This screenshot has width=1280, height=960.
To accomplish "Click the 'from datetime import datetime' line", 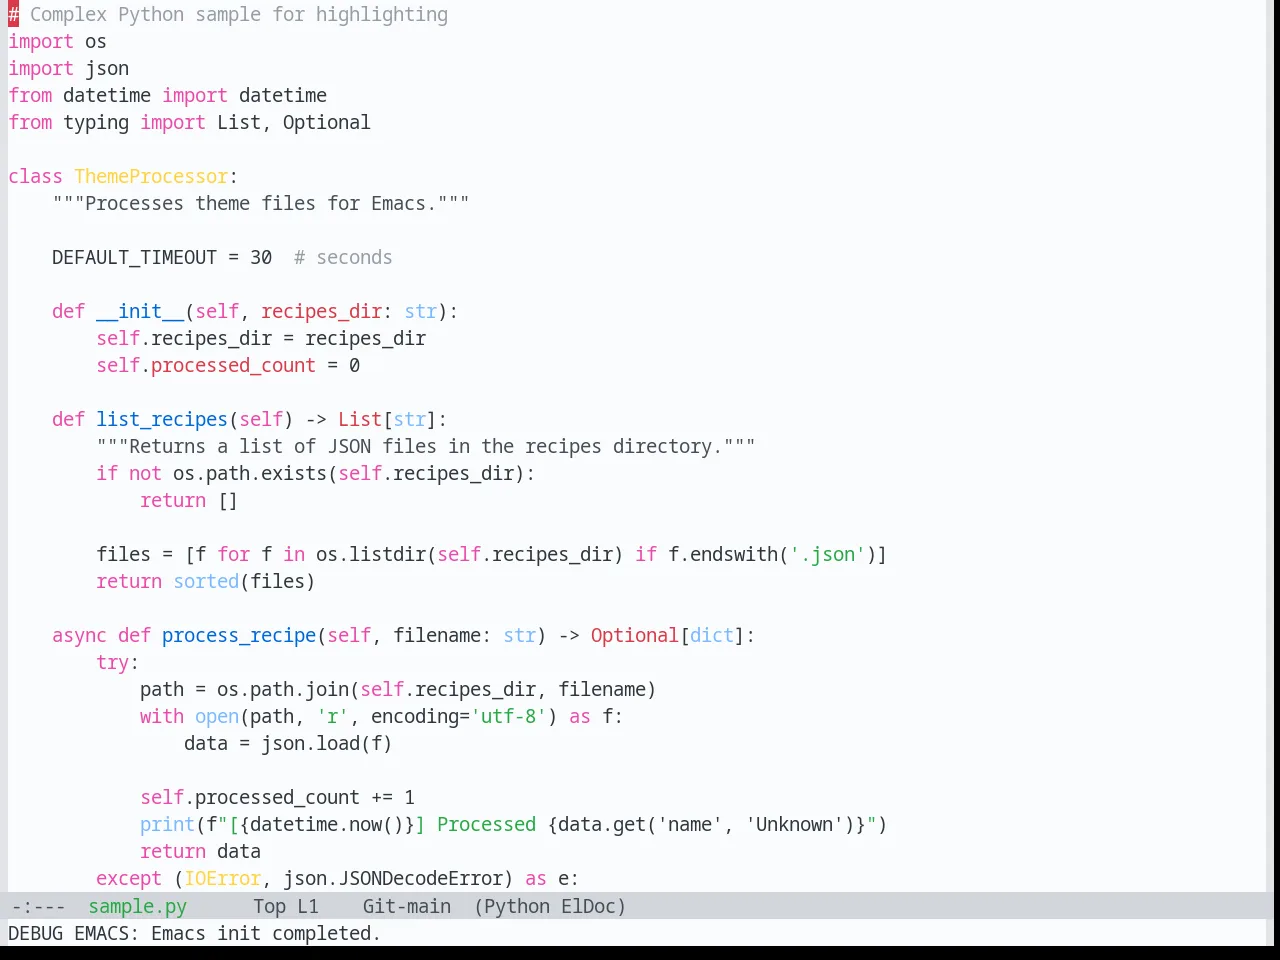I will [x=167, y=95].
